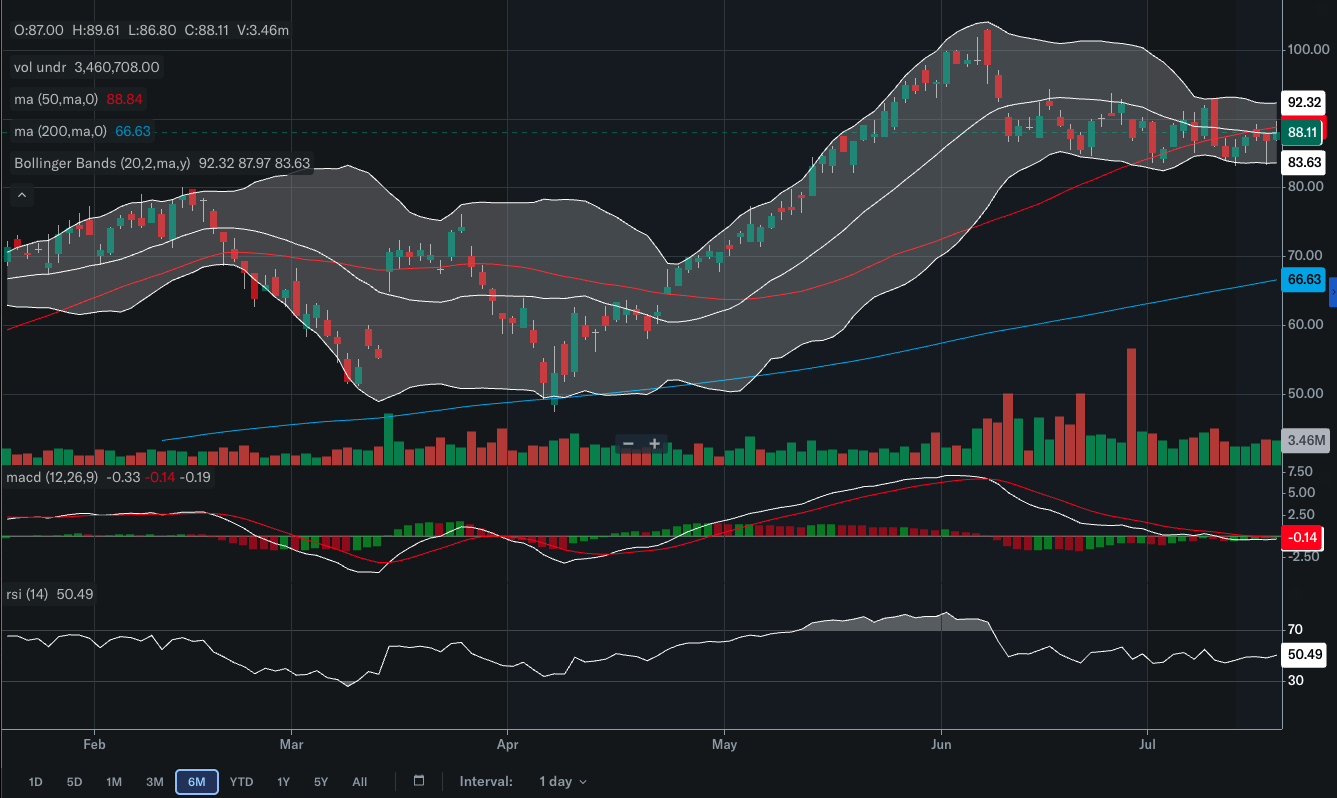Click the blue 66.63 price label on axis
The width and height of the screenshot is (1337, 798).
pyautogui.click(x=1305, y=280)
